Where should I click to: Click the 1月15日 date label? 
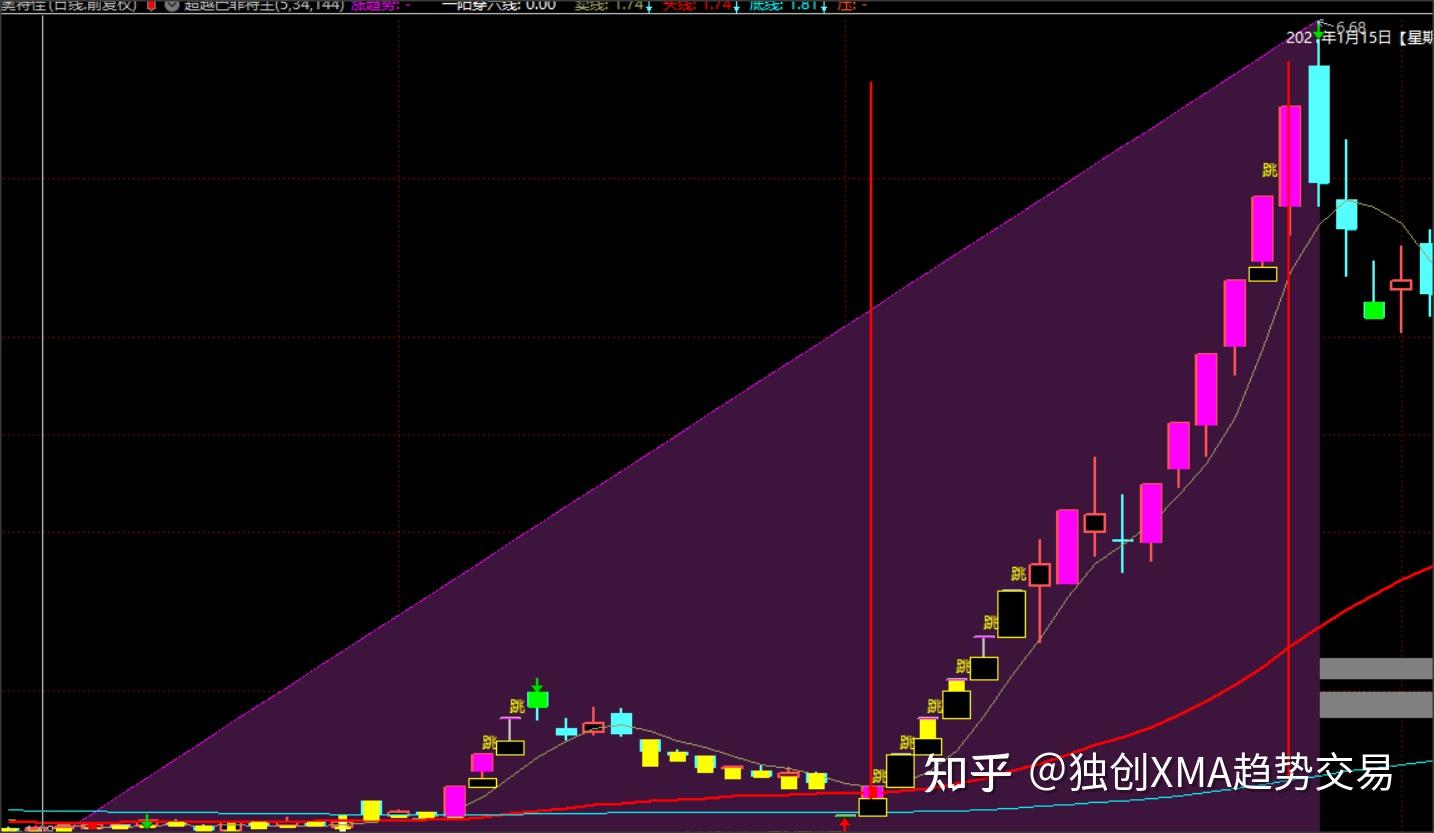1356,38
